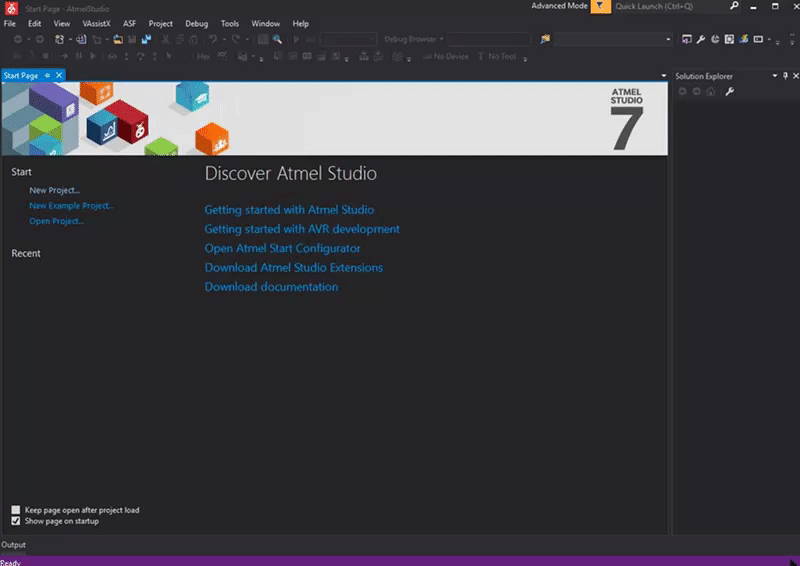Viewport: 800px width, 566px height.
Task: Click the Find in Files magnifier icon
Action: click(x=277, y=39)
